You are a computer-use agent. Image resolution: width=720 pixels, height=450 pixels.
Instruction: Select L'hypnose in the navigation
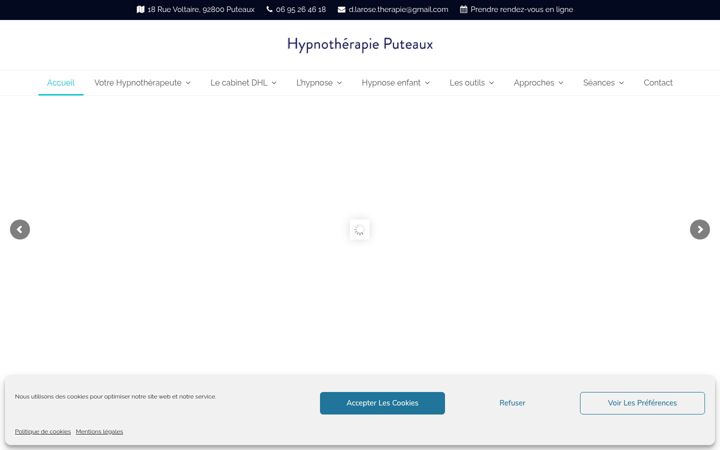[x=315, y=83]
